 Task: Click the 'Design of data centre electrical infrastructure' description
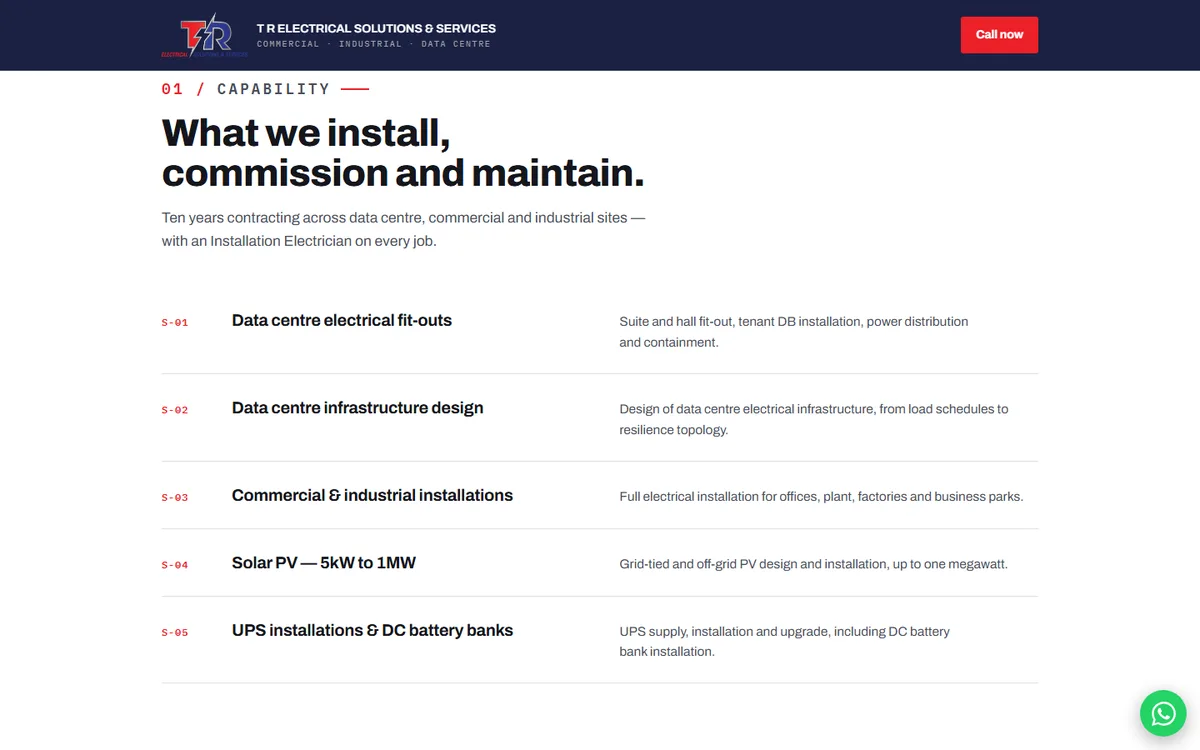(x=814, y=419)
